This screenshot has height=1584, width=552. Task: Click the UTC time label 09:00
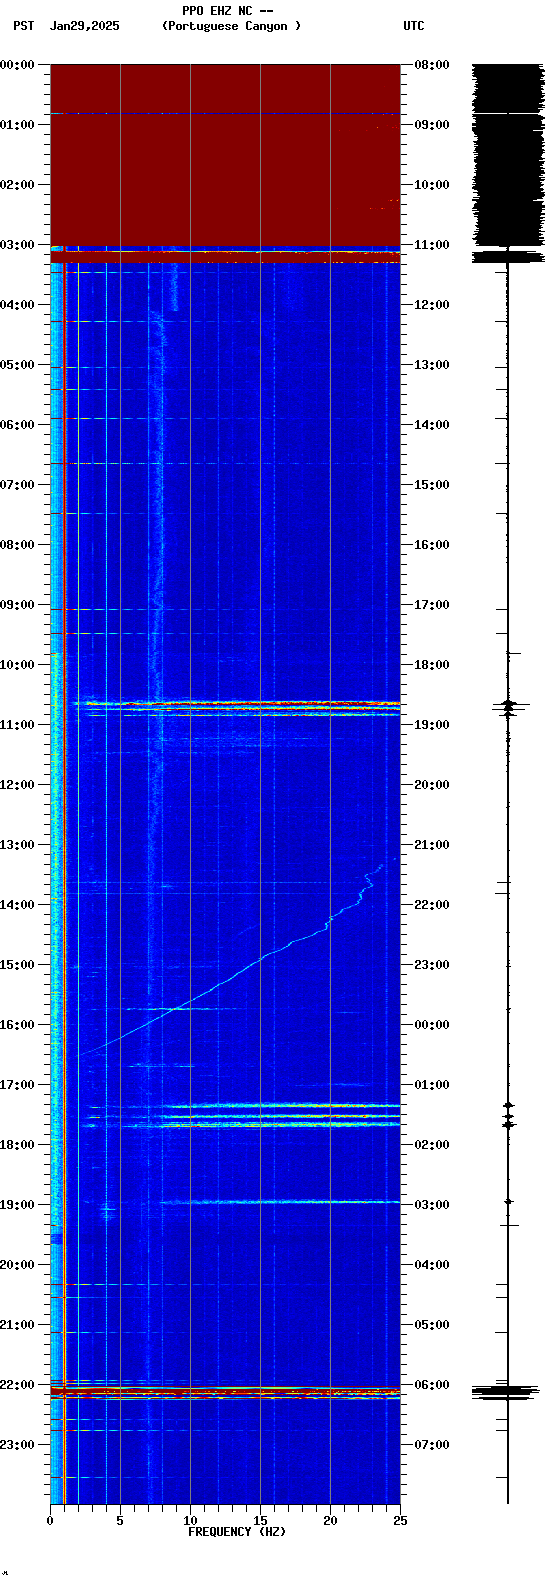[431, 124]
